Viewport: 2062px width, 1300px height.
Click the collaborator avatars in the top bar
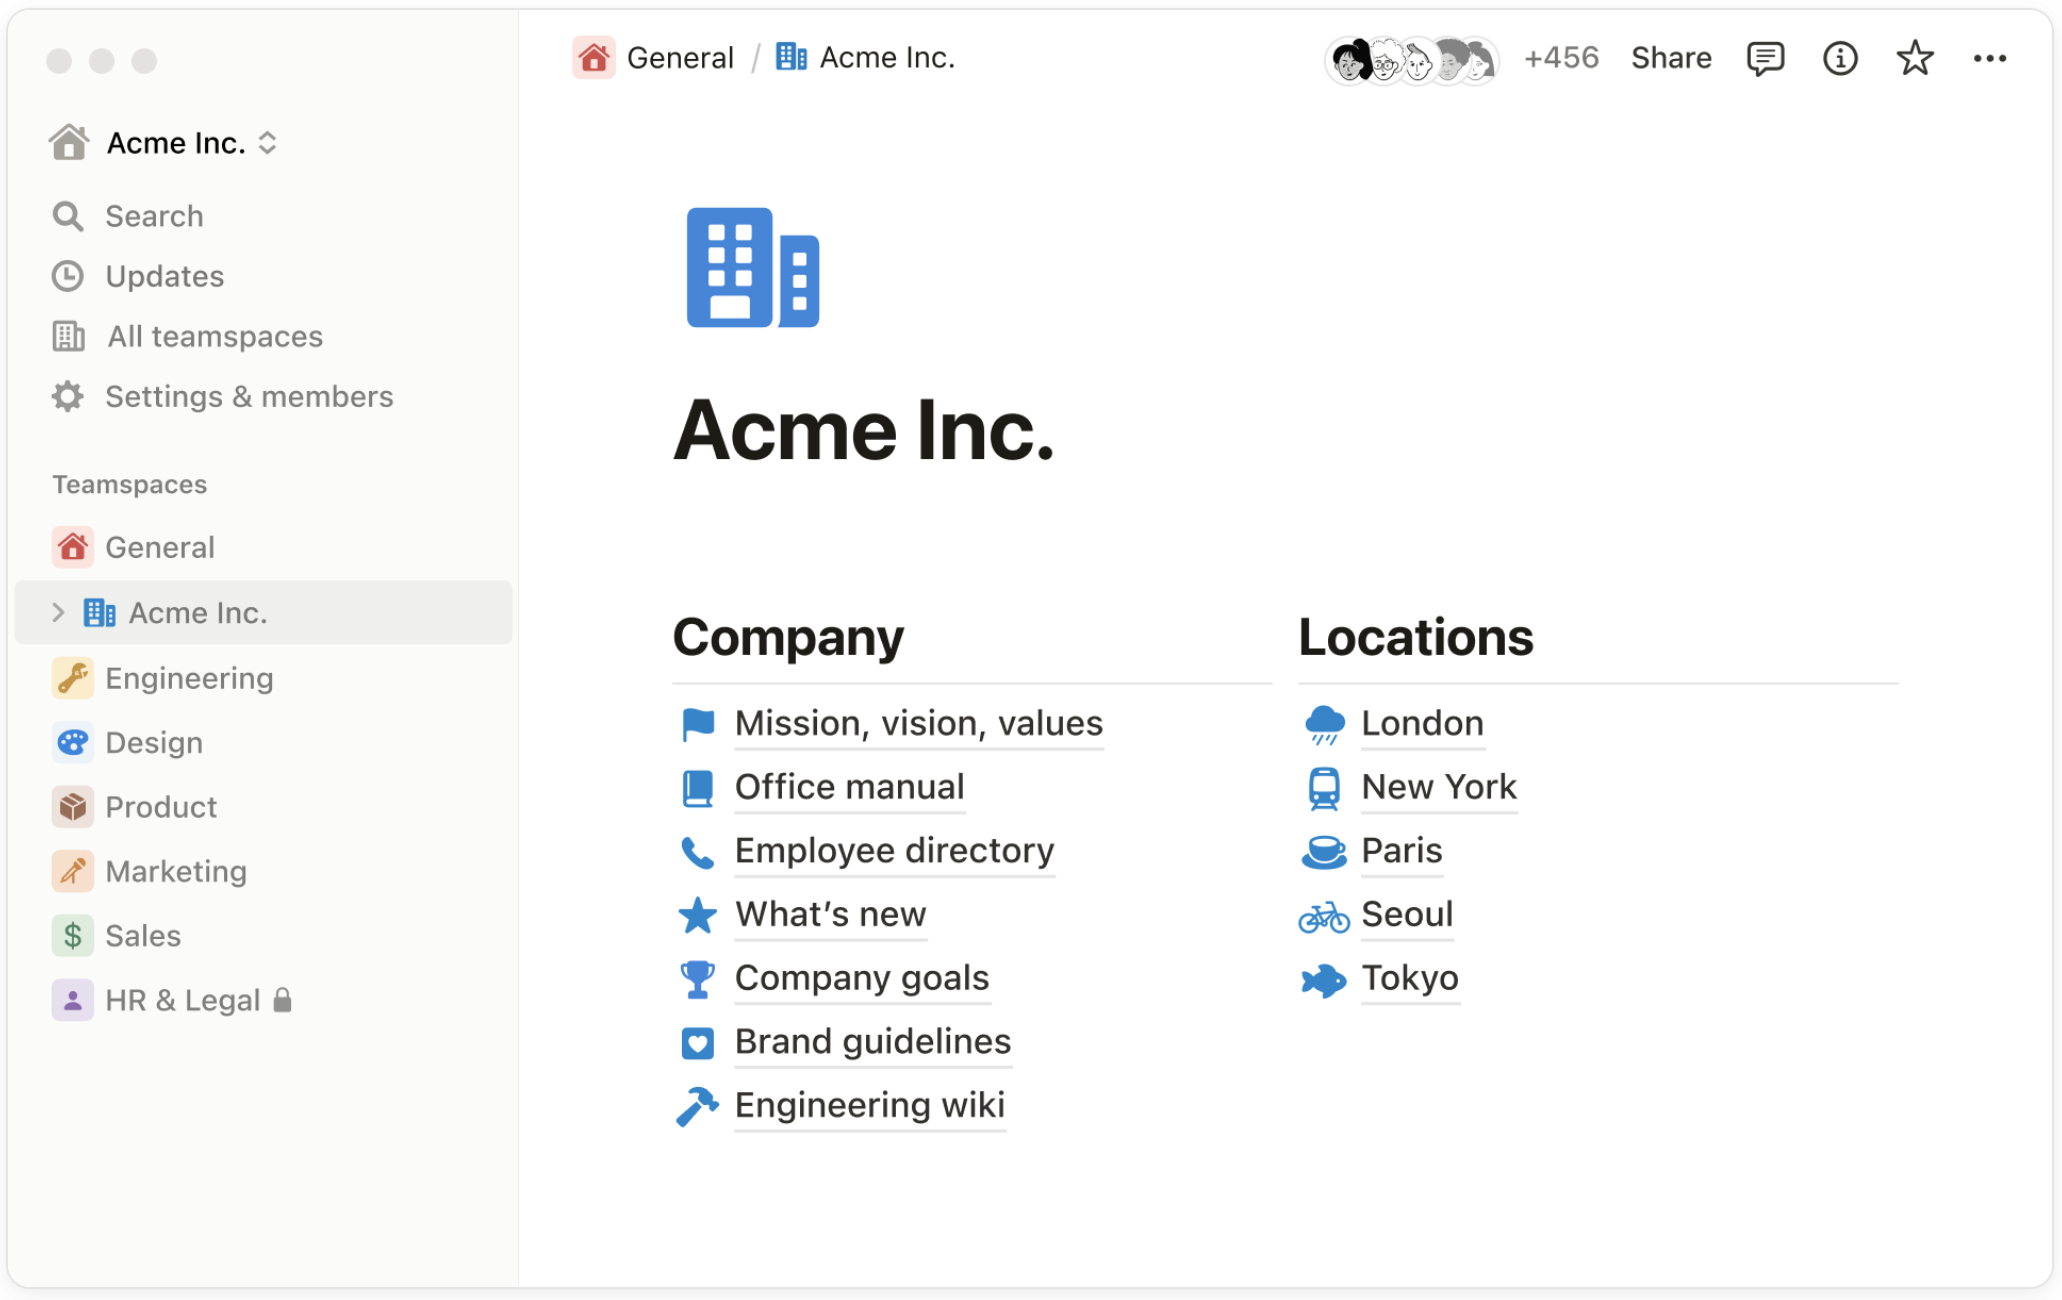click(1411, 61)
